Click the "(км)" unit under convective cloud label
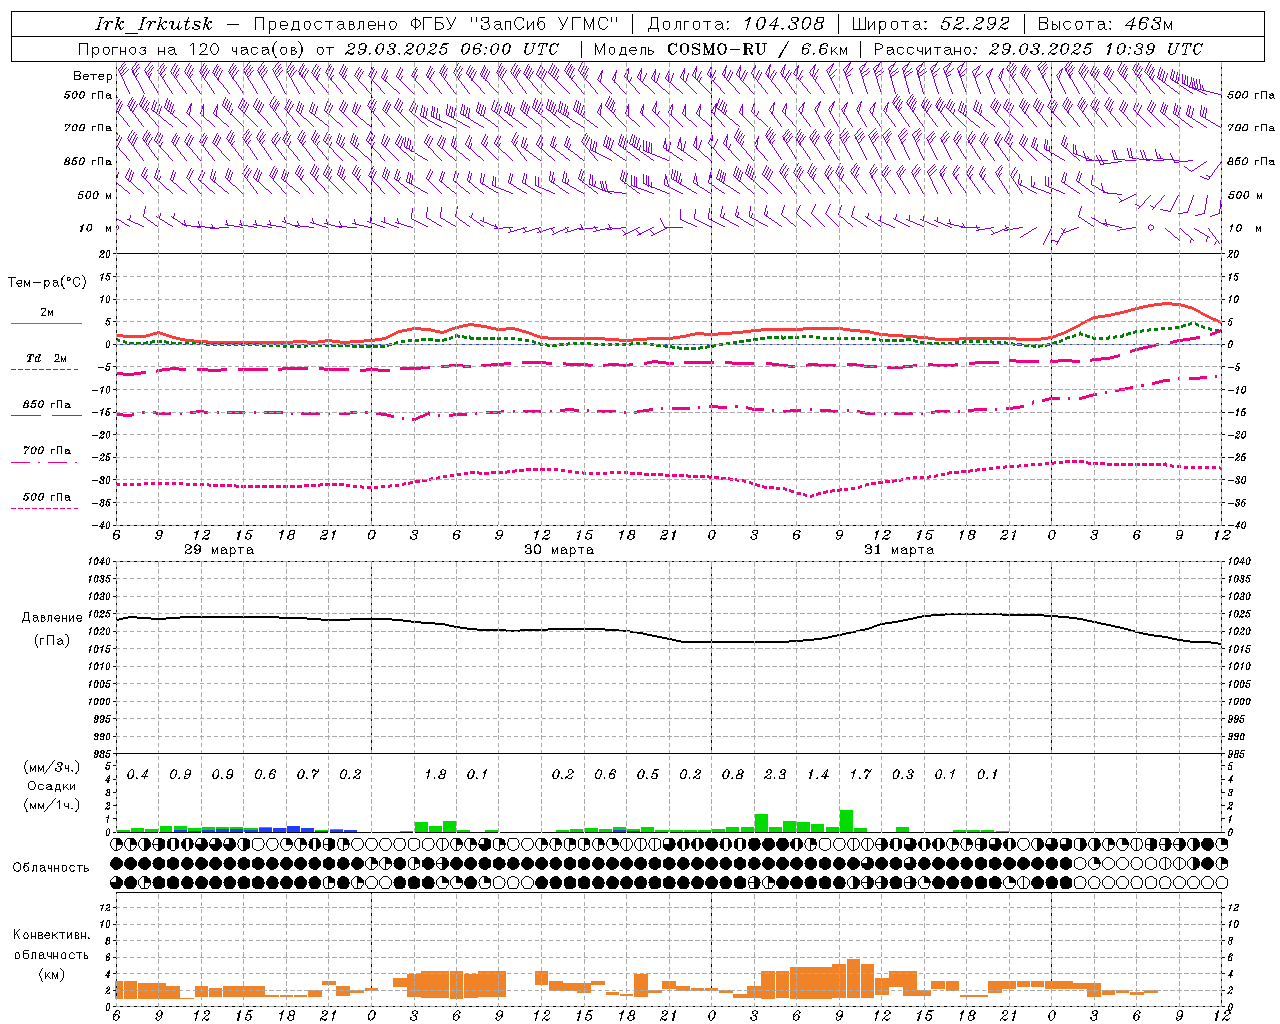 [x=51, y=974]
